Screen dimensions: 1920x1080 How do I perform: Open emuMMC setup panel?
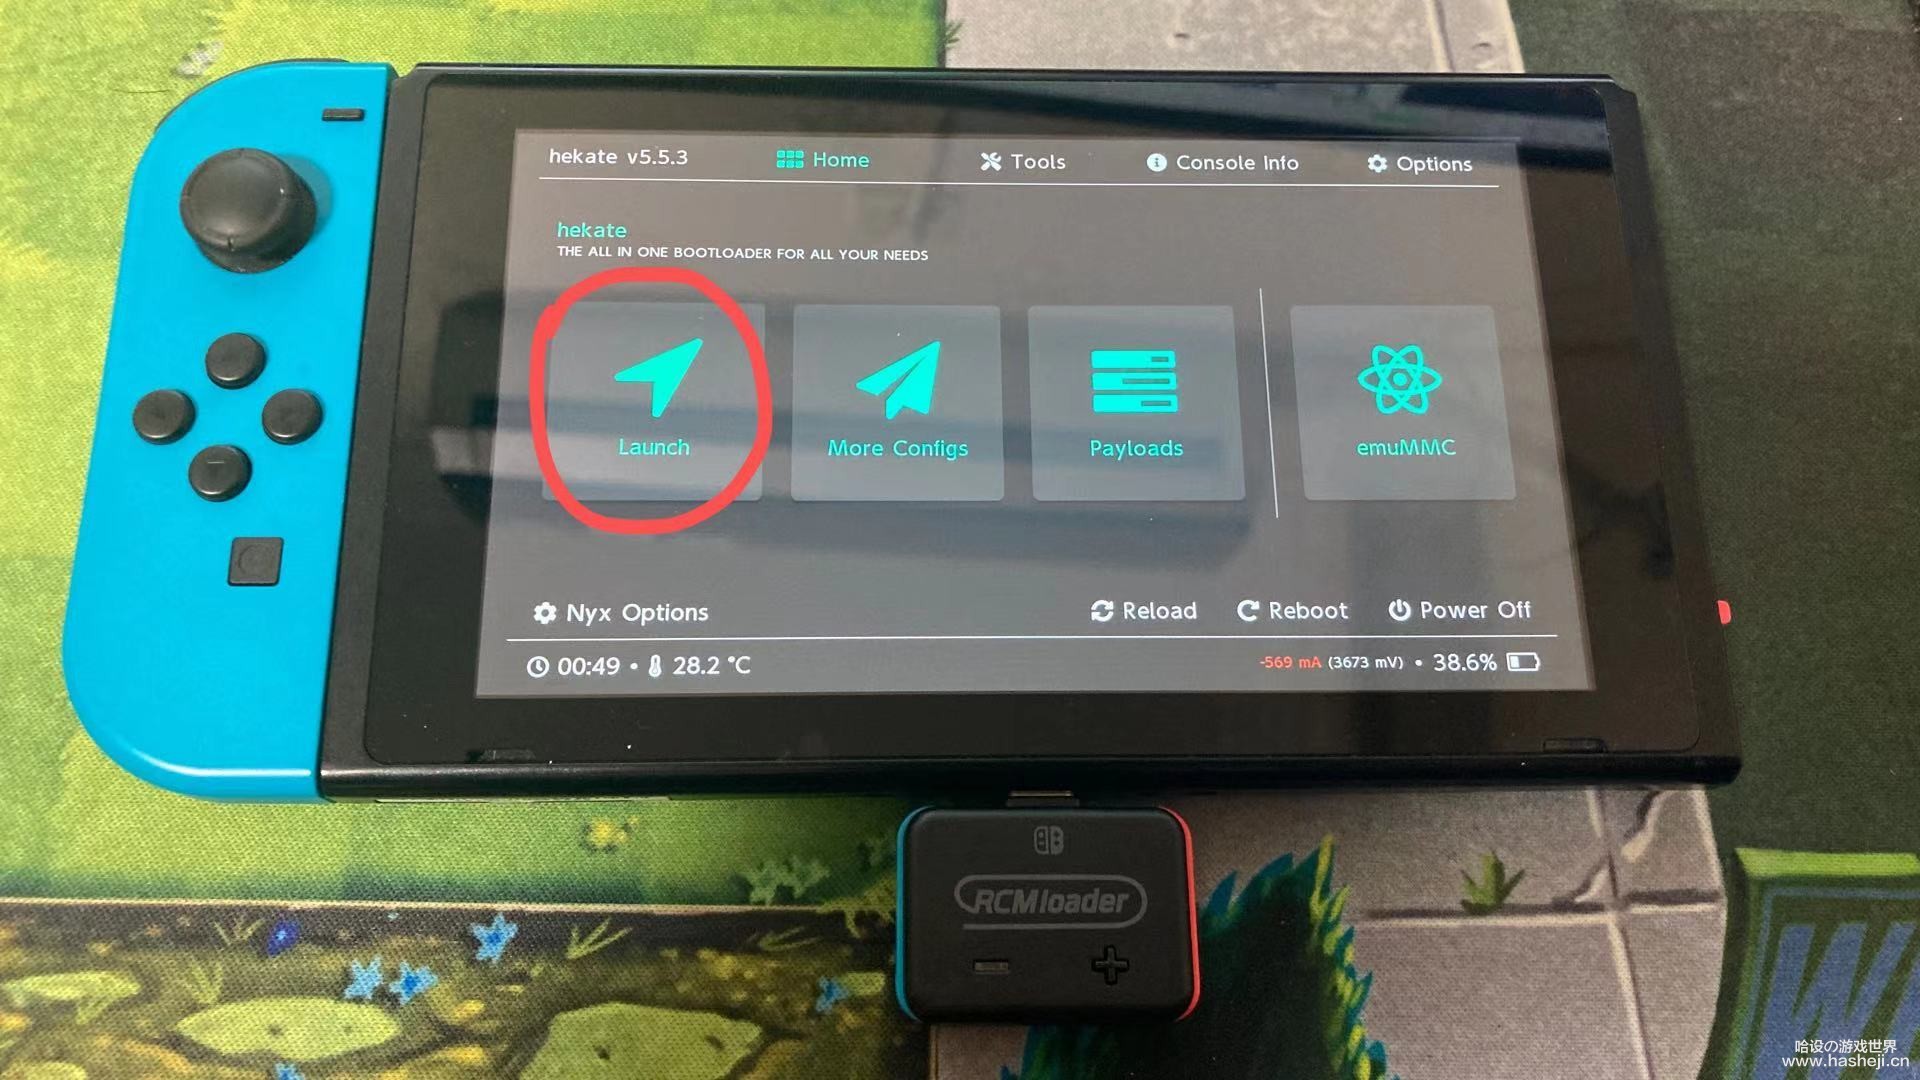click(1400, 397)
